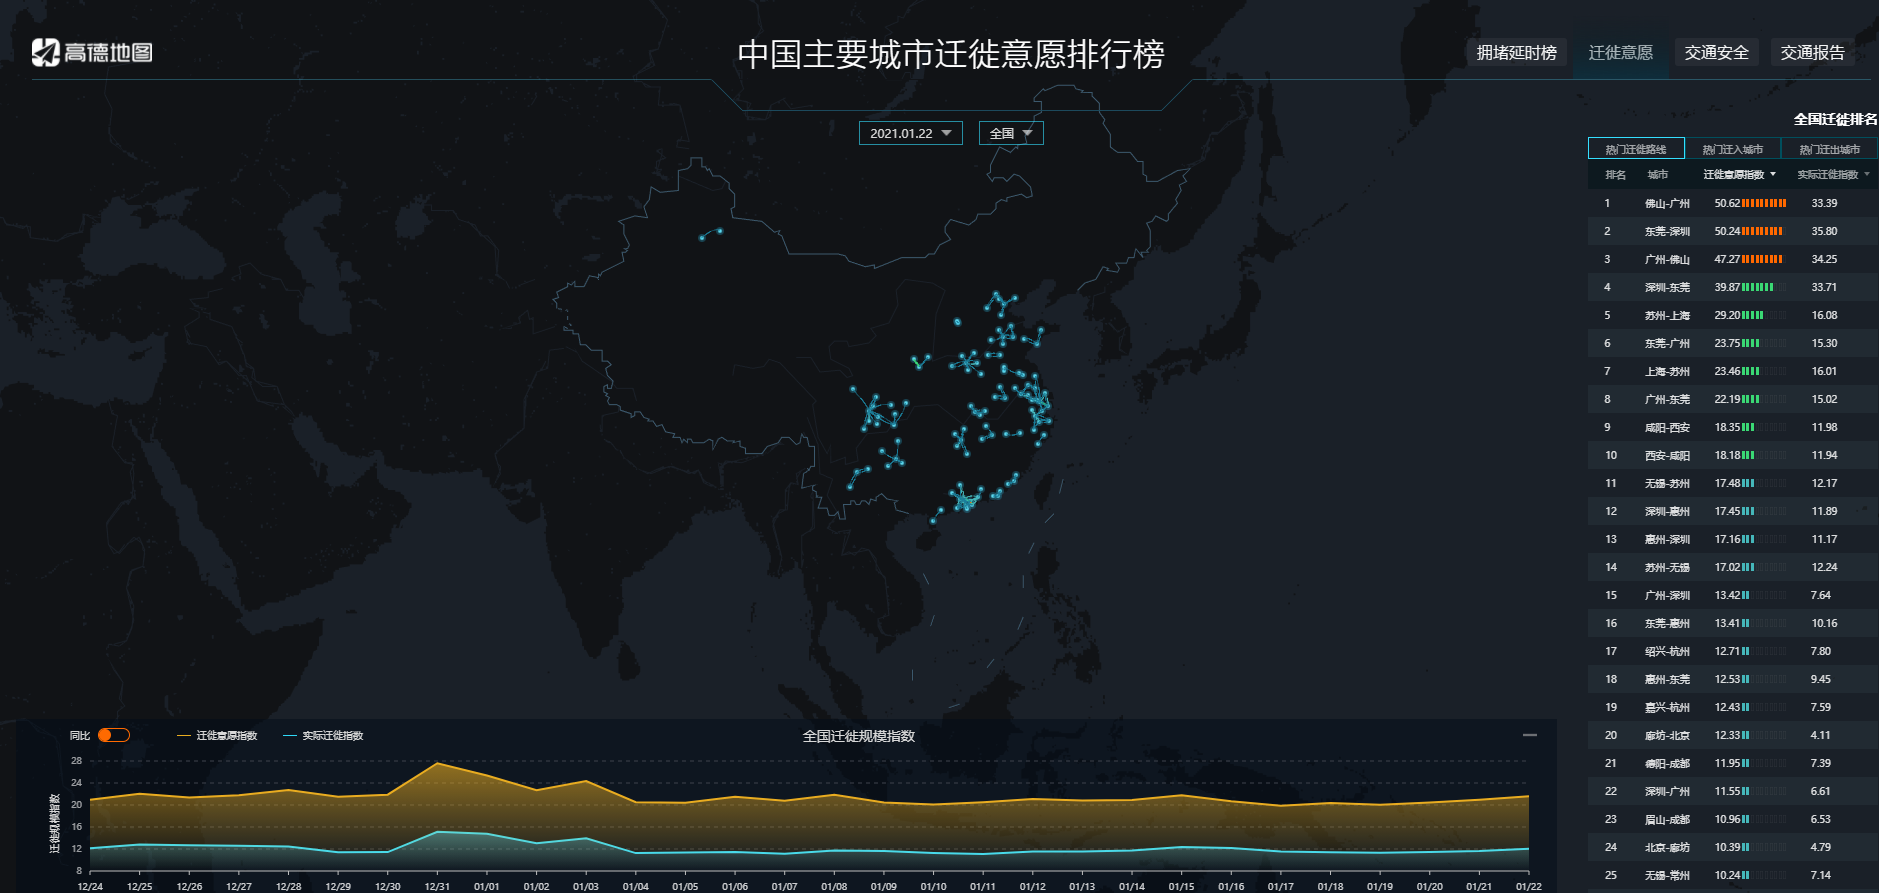The image size is (1879, 893).
Task: Select row 北京-廊坊
Action: click(x=1733, y=847)
